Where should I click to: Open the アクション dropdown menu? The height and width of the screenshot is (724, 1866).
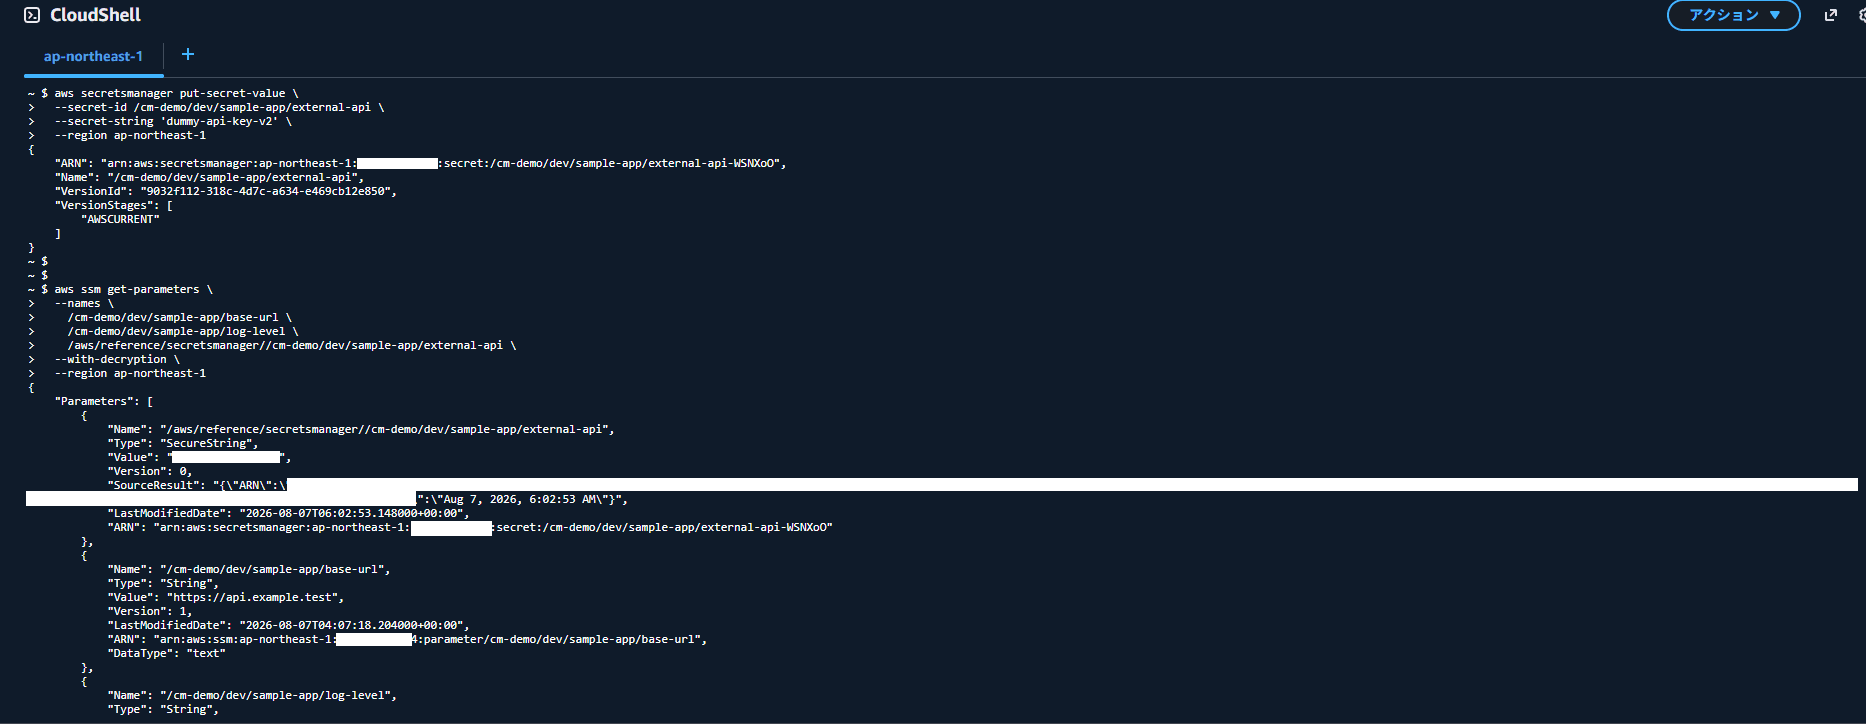(1733, 15)
